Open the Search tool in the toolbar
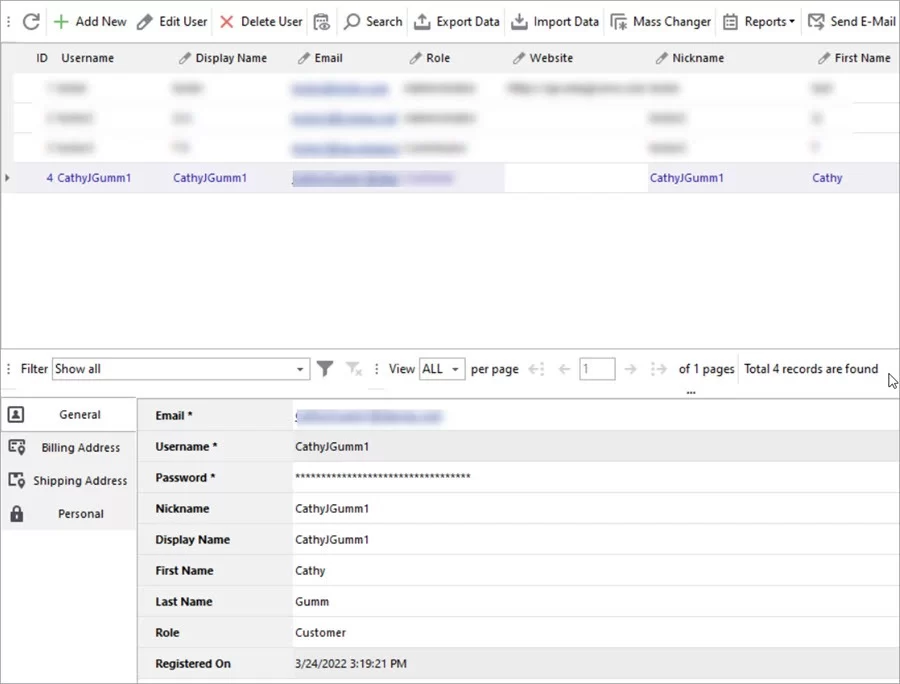Image resolution: width=900 pixels, height=684 pixels. [372, 21]
